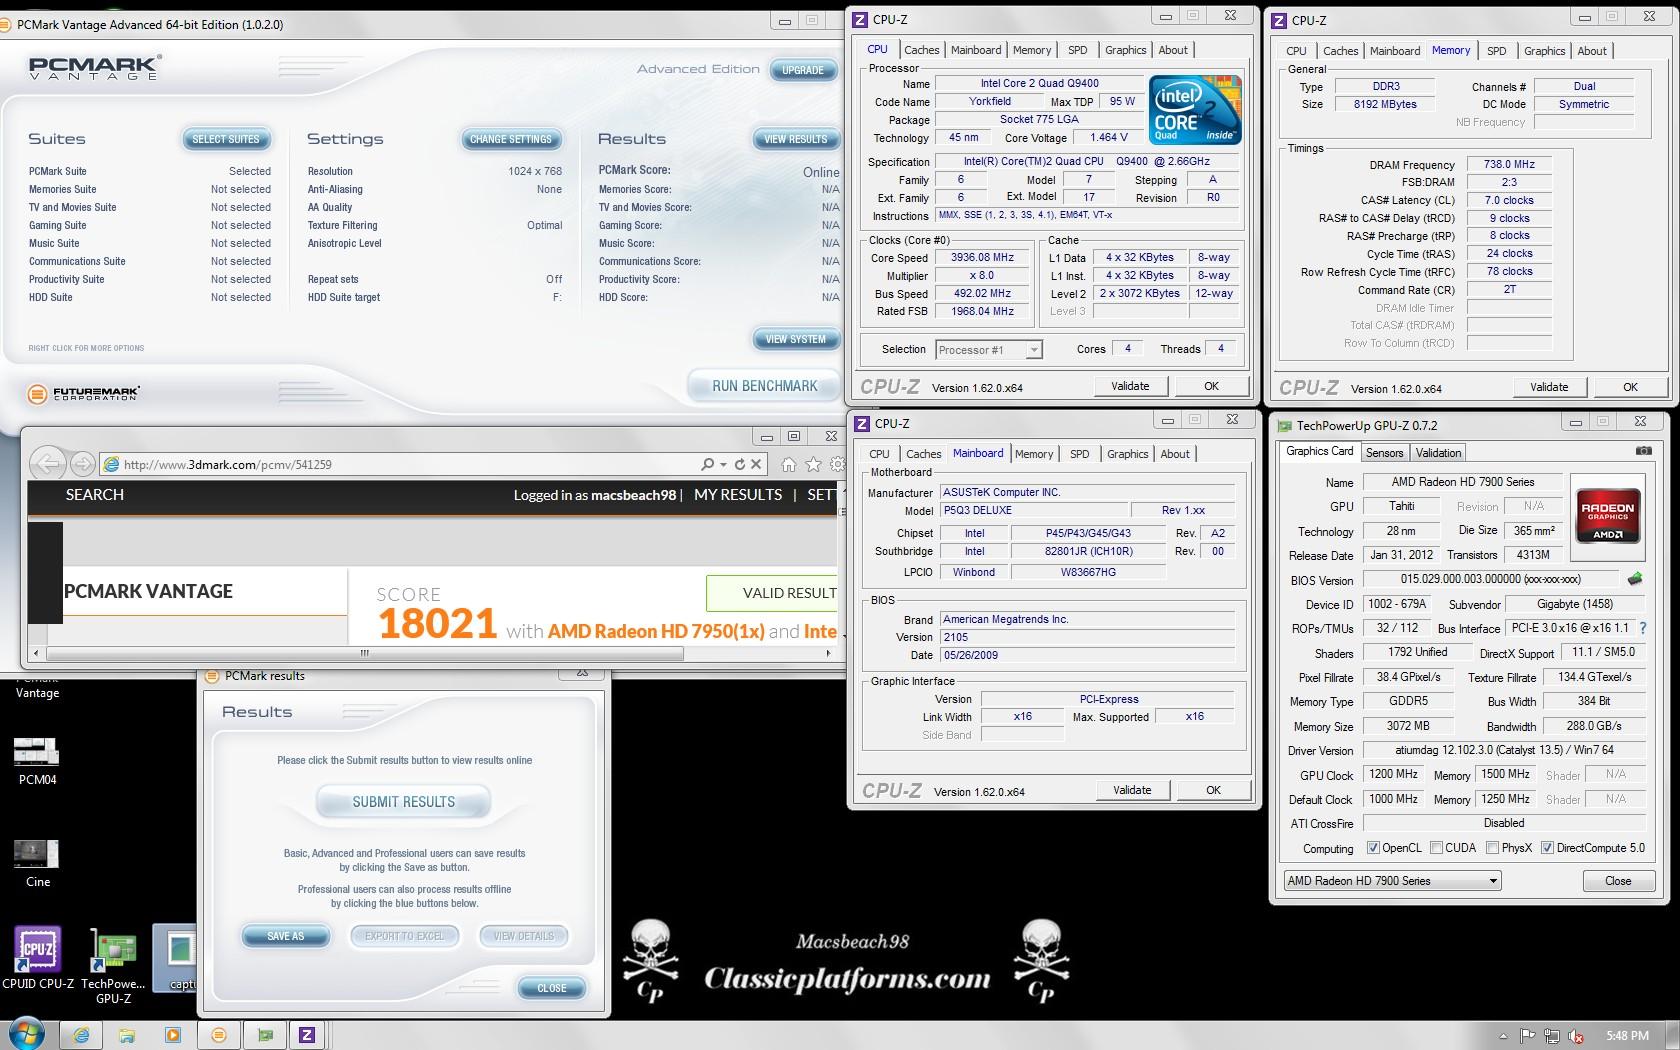This screenshot has height=1050, width=1680.
Task: Open CPUID CPU-Z desktop shortcut
Action: [38, 957]
